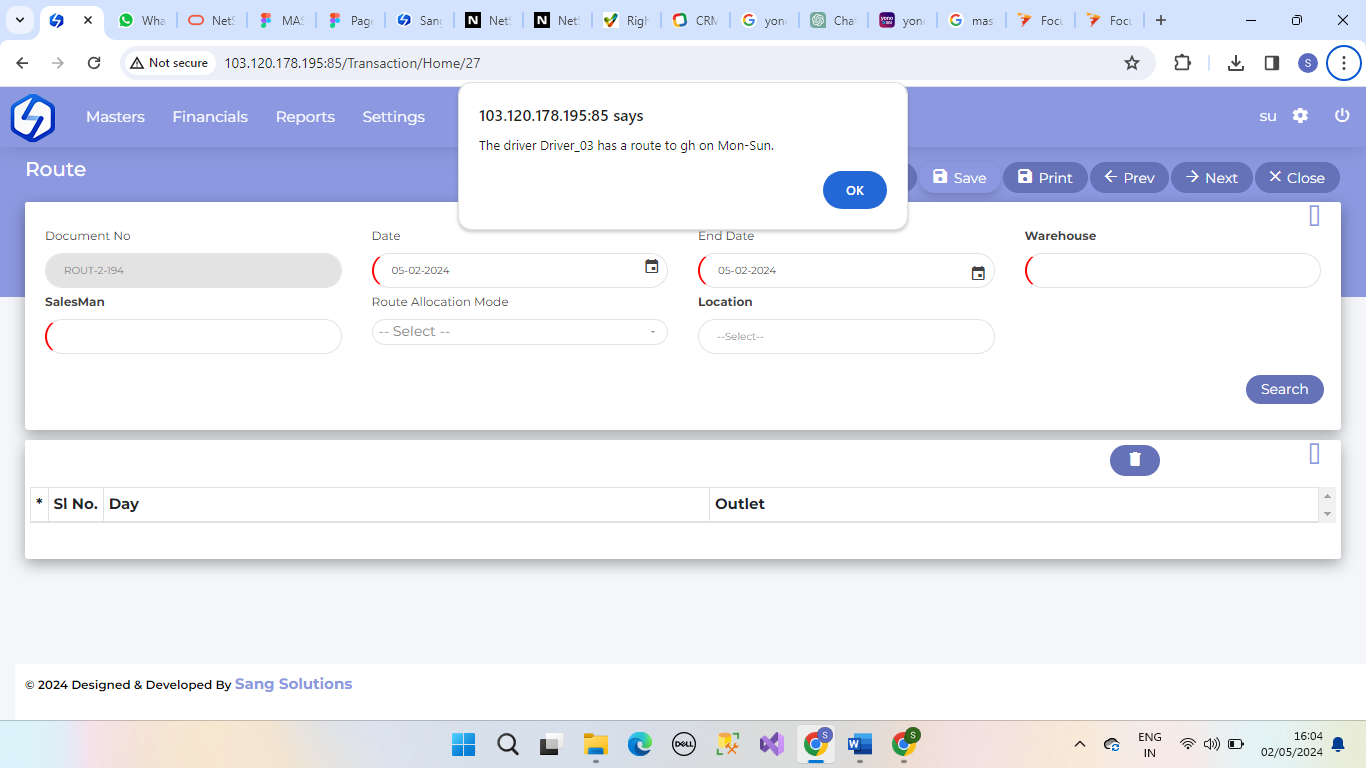Bookmark this page with the star icon
This screenshot has height=768, width=1366.
click(x=1132, y=63)
